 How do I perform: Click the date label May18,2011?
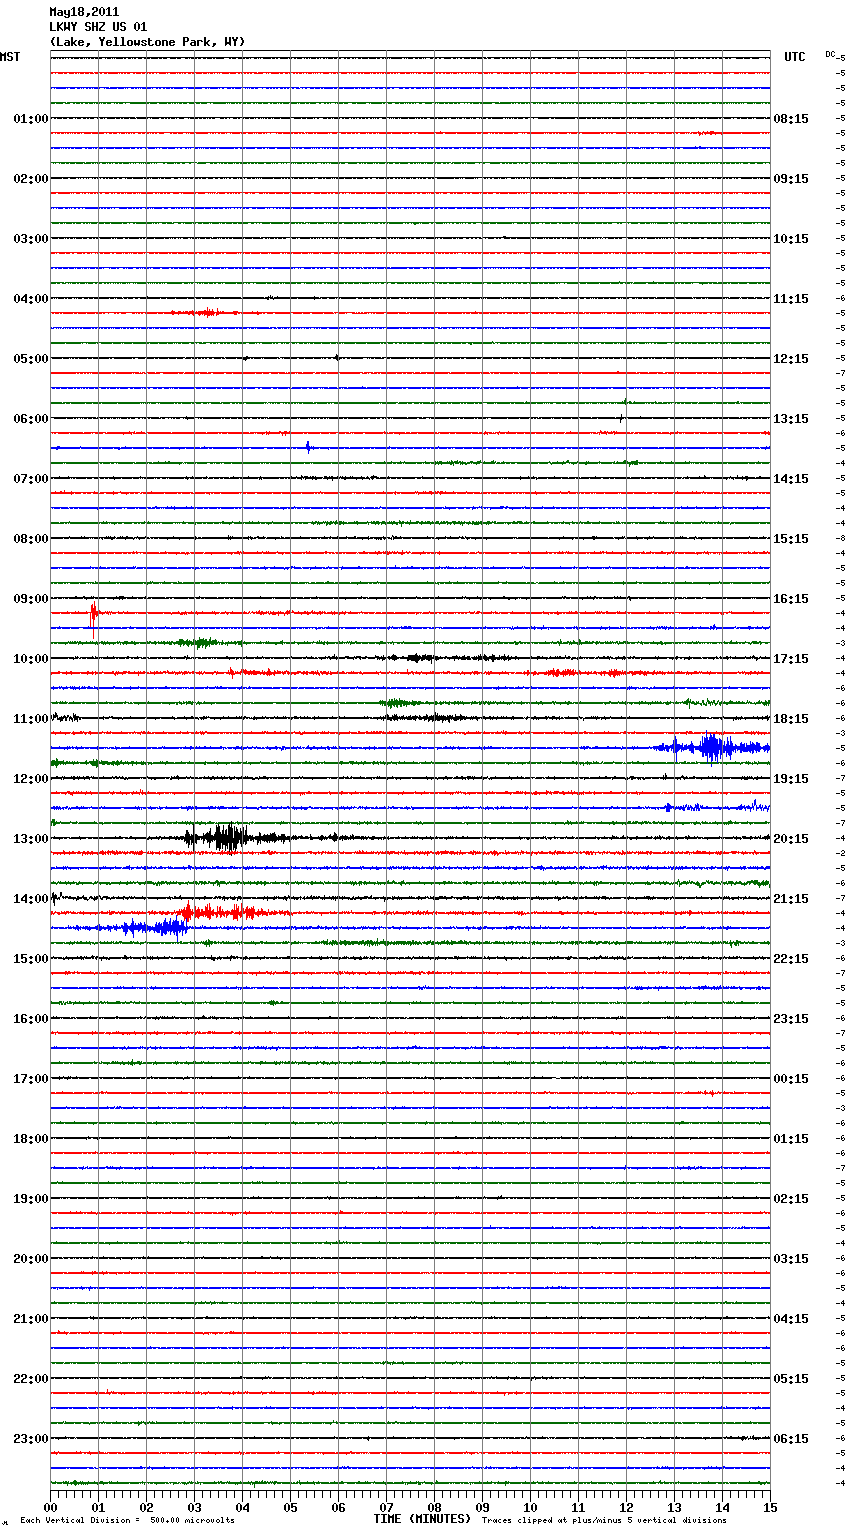tap(84, 12)
